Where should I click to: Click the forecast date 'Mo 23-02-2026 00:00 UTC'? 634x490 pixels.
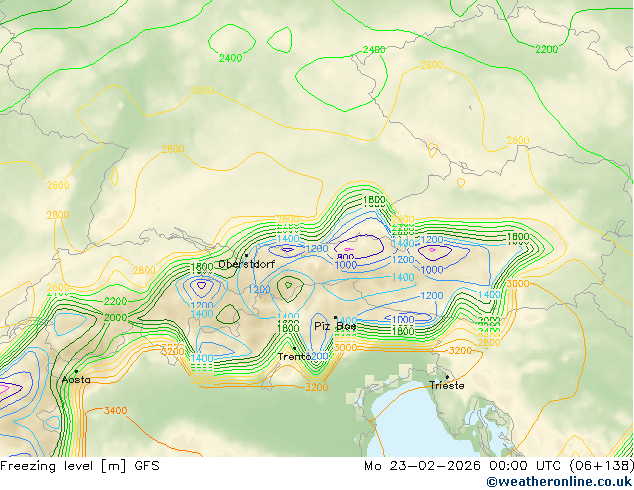click(x=465, y=466)
